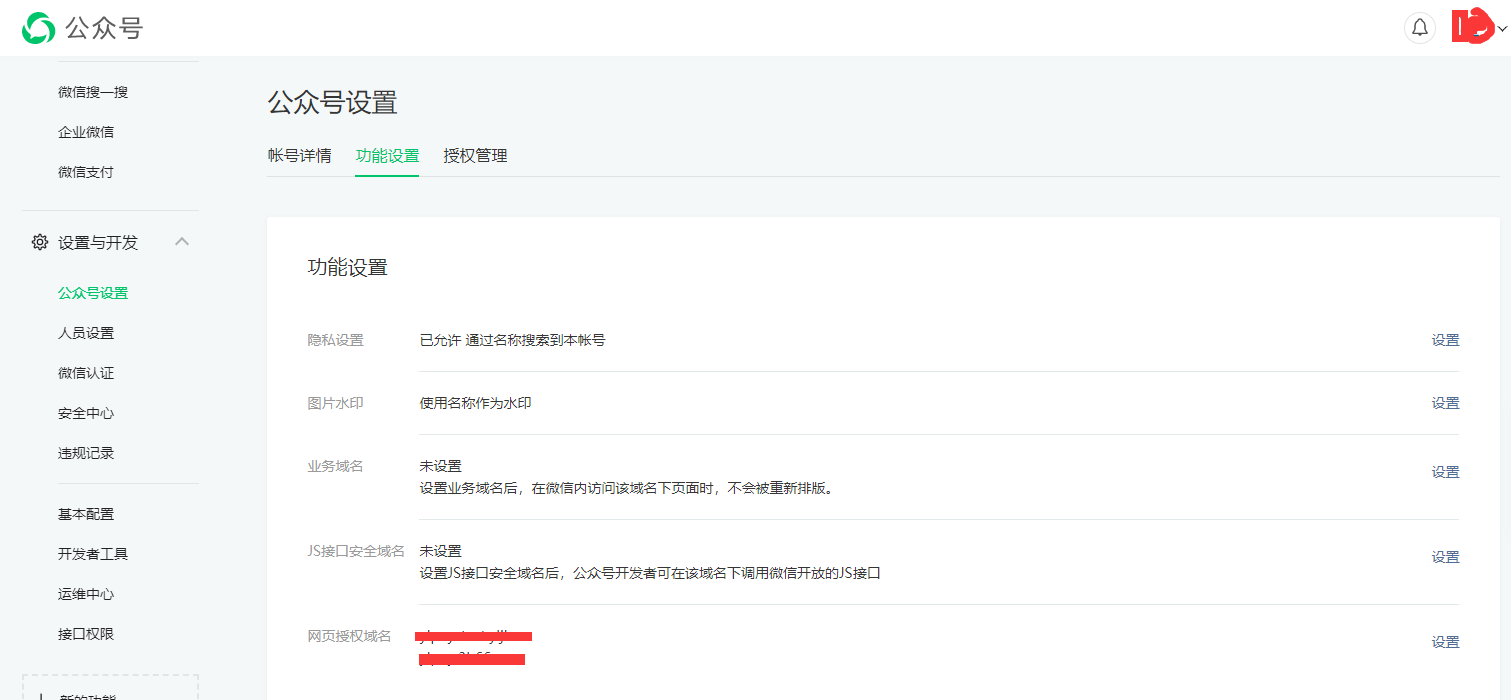Click 设置 link for 隐私设置
Image resolution: width=1511 pixels, height=700 pixels.
[1445, 340]
